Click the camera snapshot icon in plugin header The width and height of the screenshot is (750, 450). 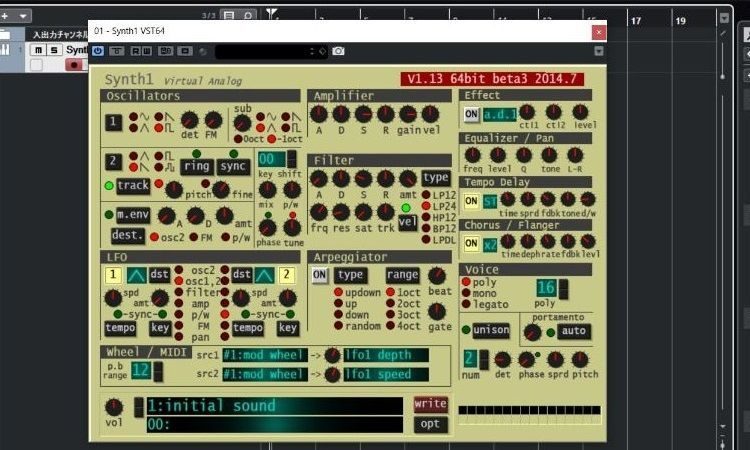(338, 51)
